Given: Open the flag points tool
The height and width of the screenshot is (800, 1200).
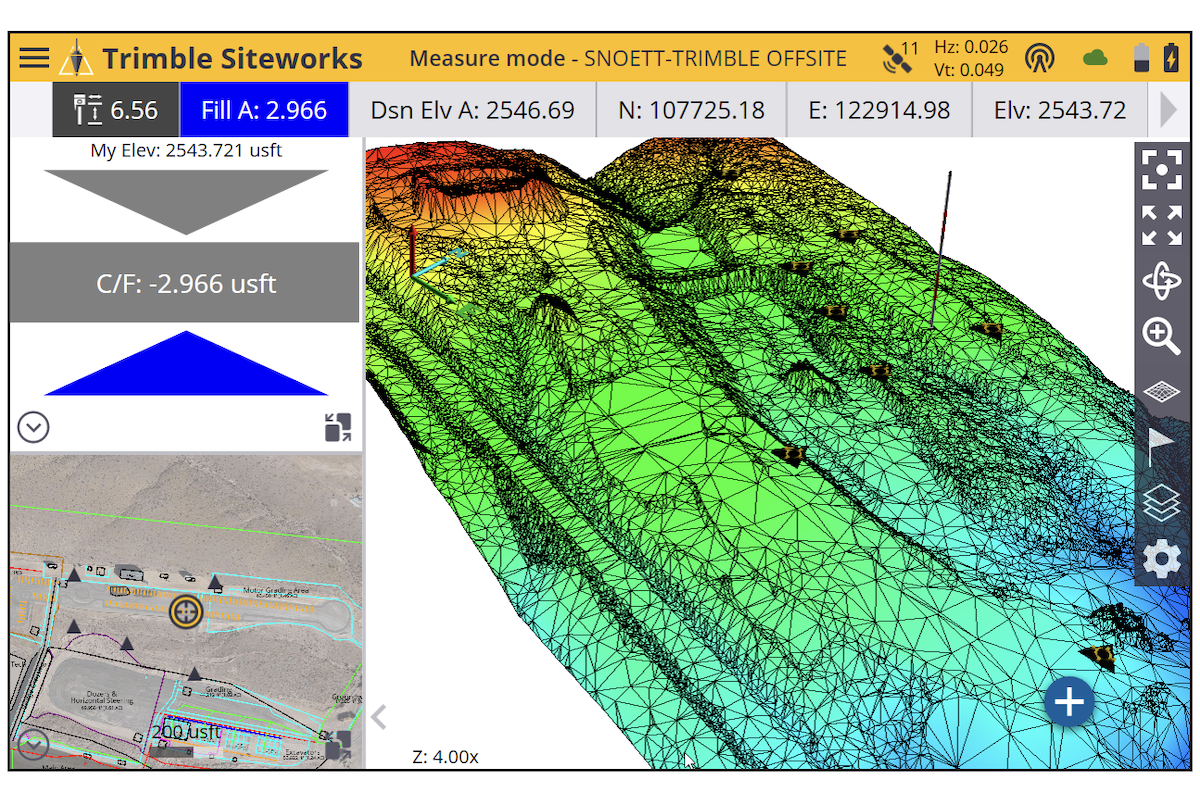Looking at the screenshot, I should (x=1161, y=446).
